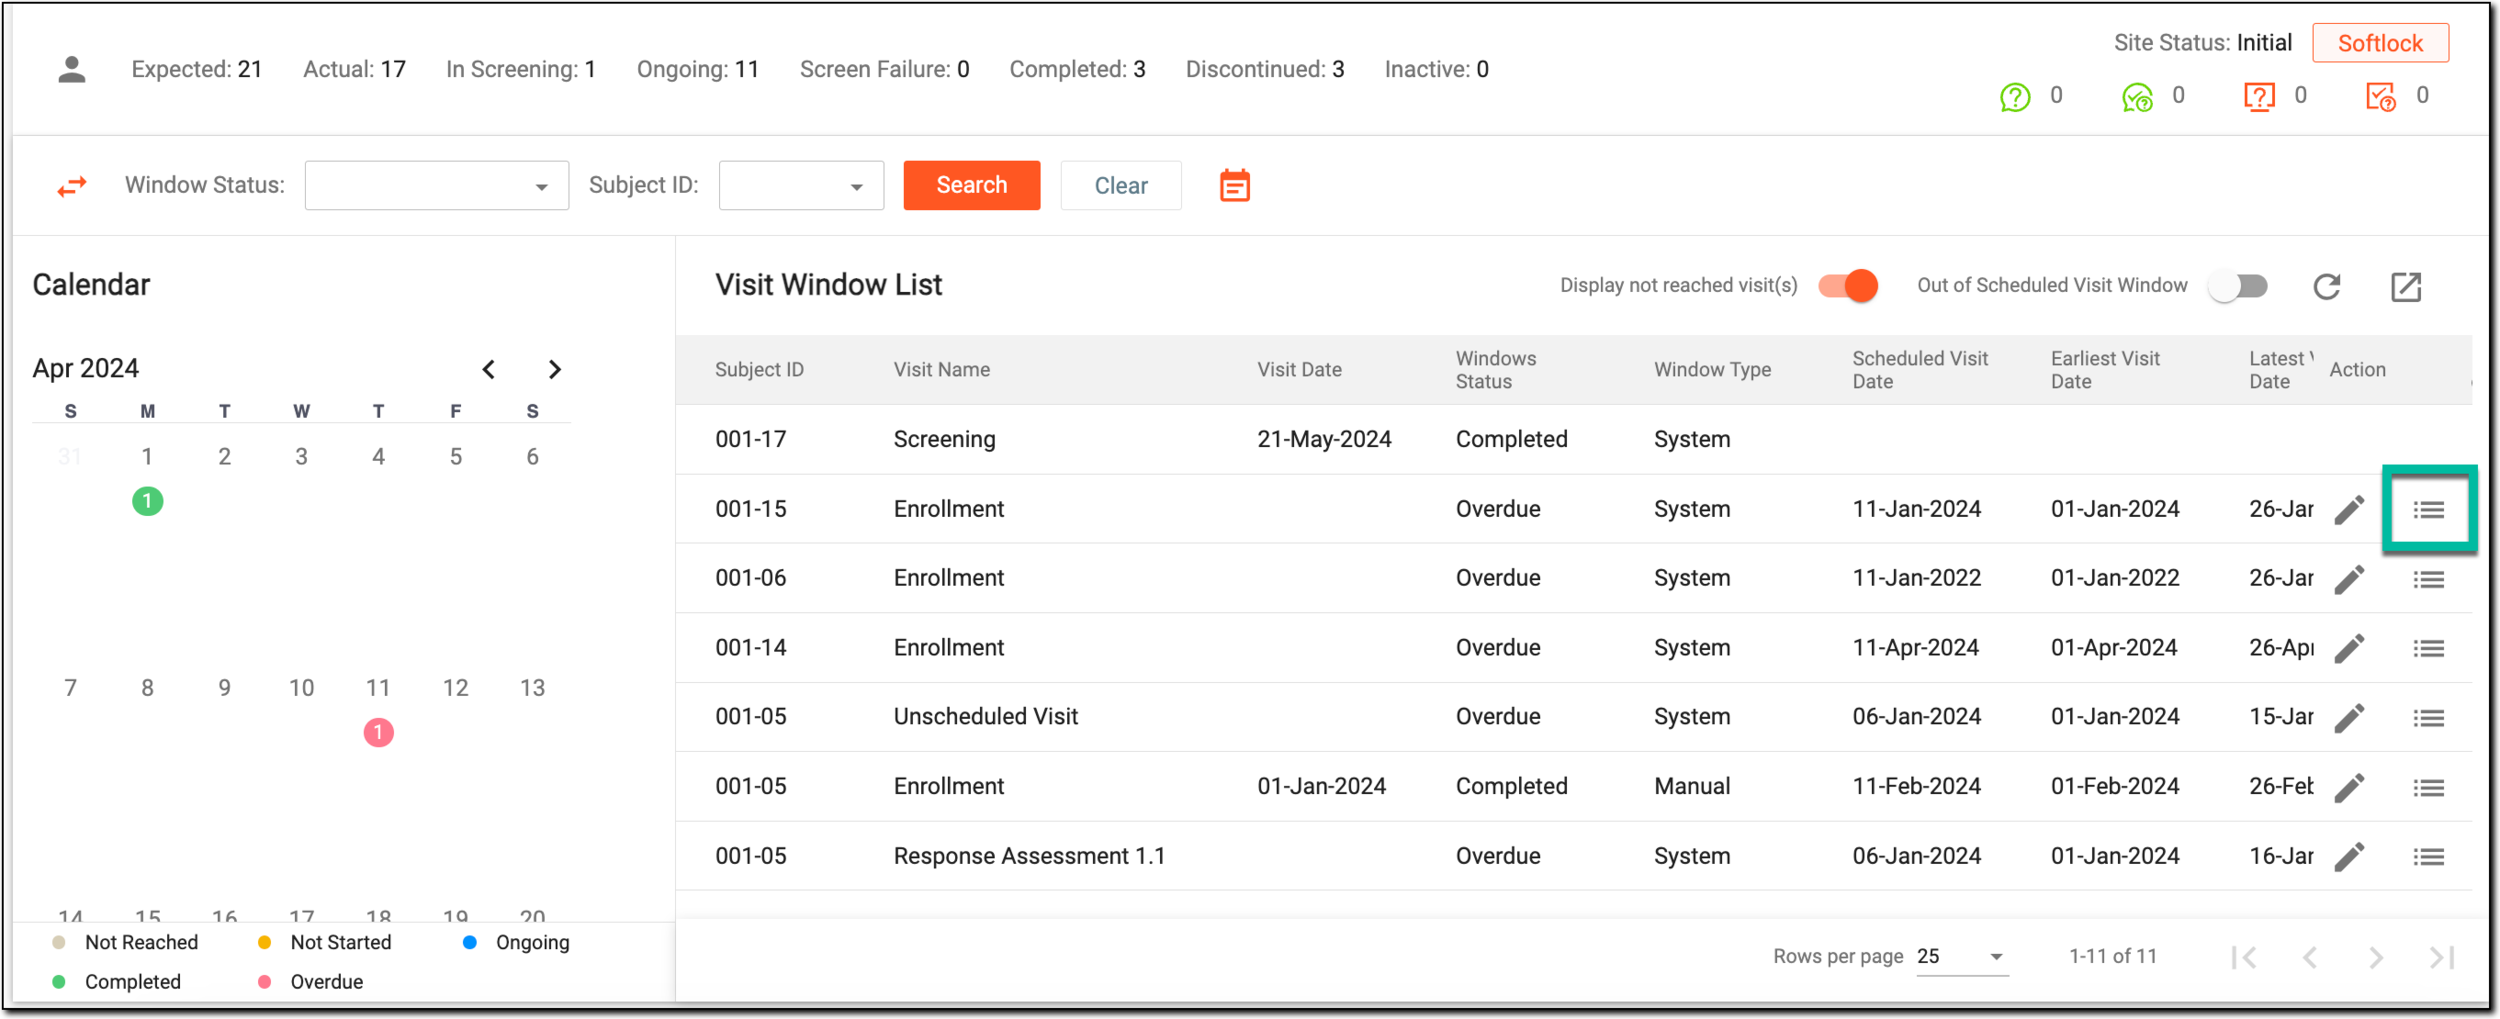
Task: Refresh the Visit Window List
Action: tap(2326, 287)
